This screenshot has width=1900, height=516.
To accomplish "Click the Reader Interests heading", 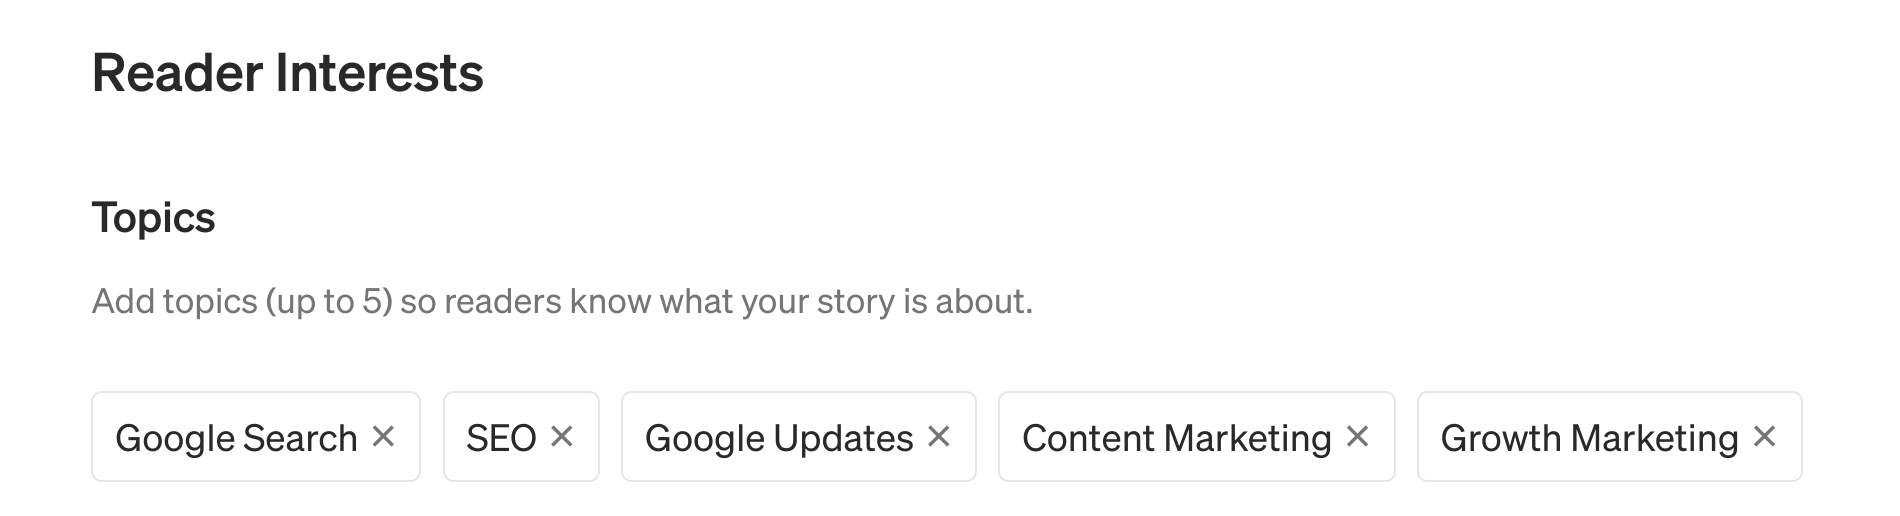I will point(288,73).
